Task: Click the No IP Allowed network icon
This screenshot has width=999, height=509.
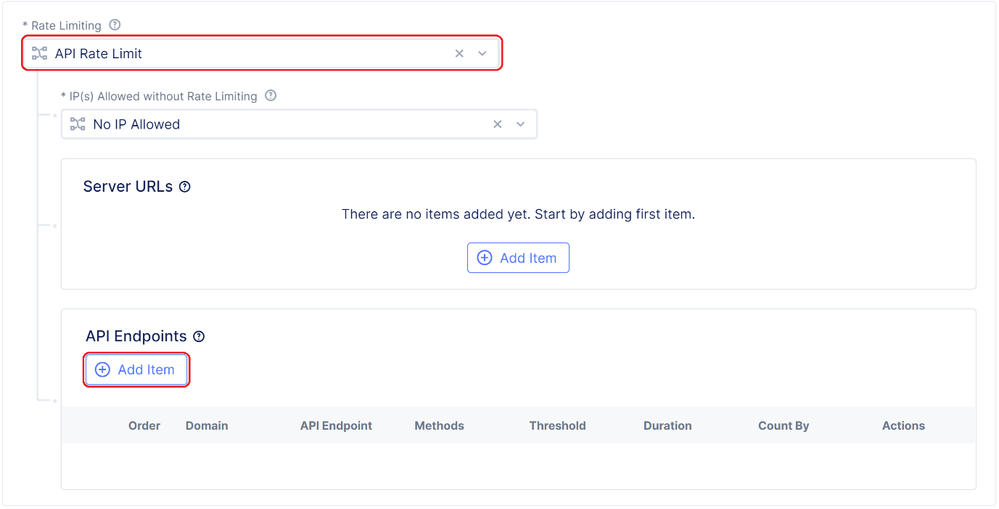Action: (78, 125)
